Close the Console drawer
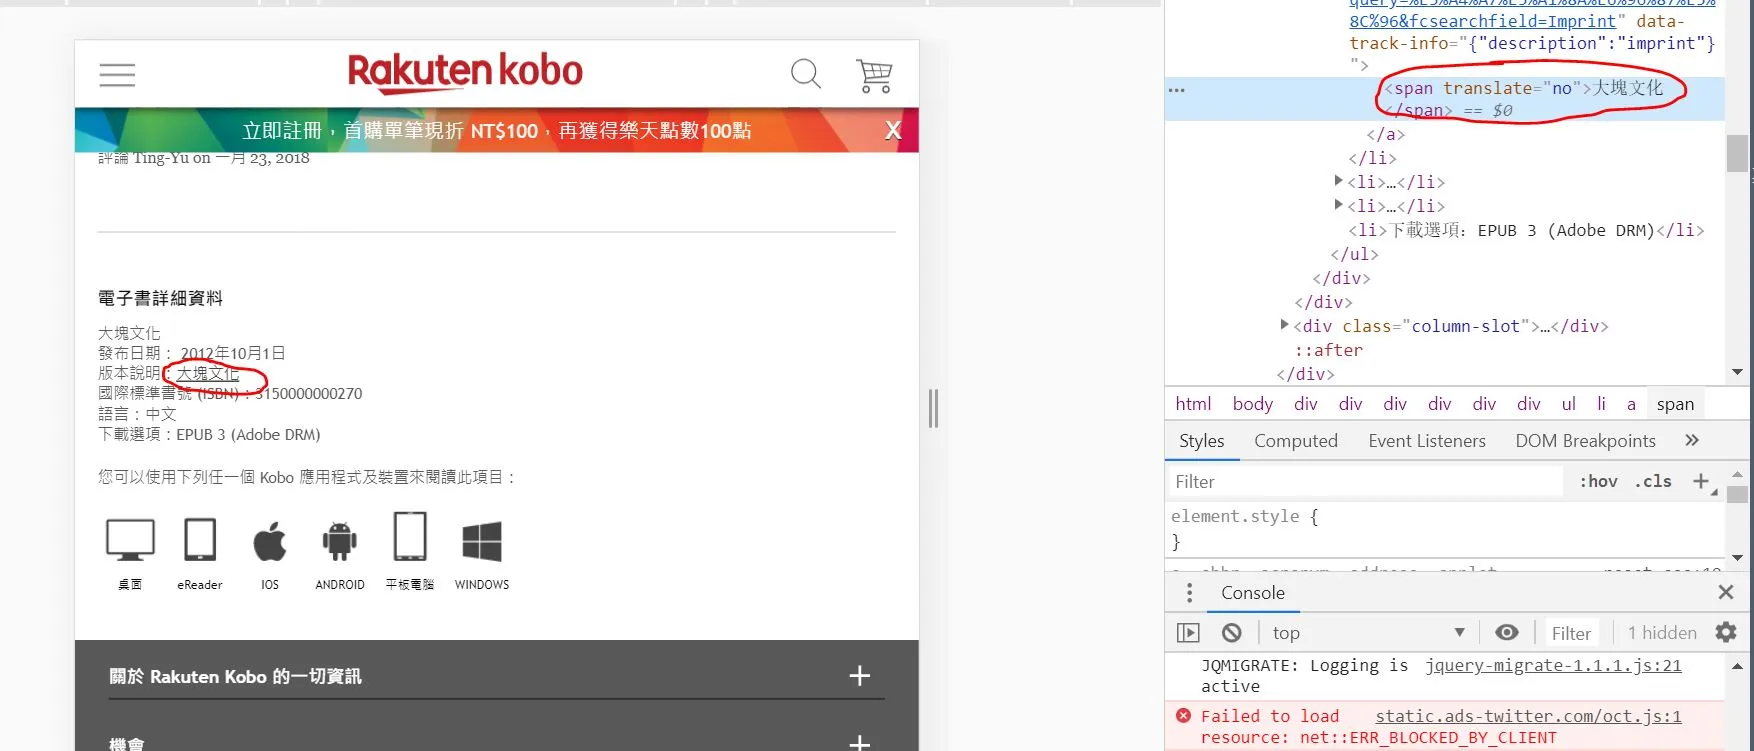 [x=1726, y=593]
